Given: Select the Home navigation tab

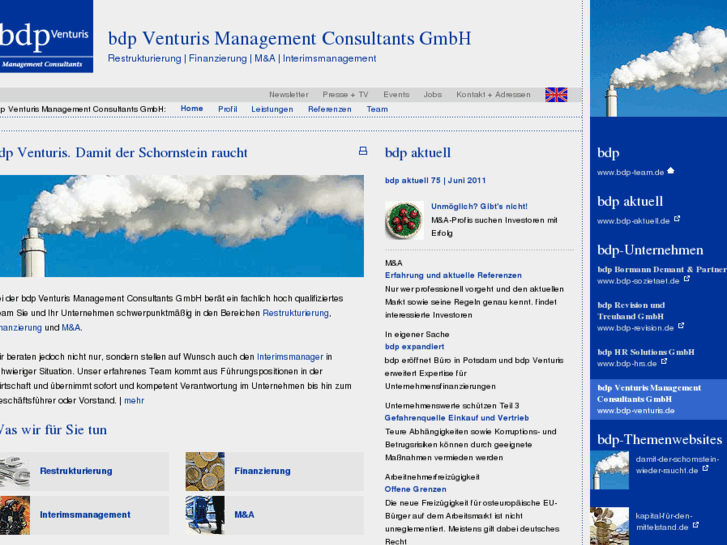Looking at the screenshot, I should (x=192, y=109).
